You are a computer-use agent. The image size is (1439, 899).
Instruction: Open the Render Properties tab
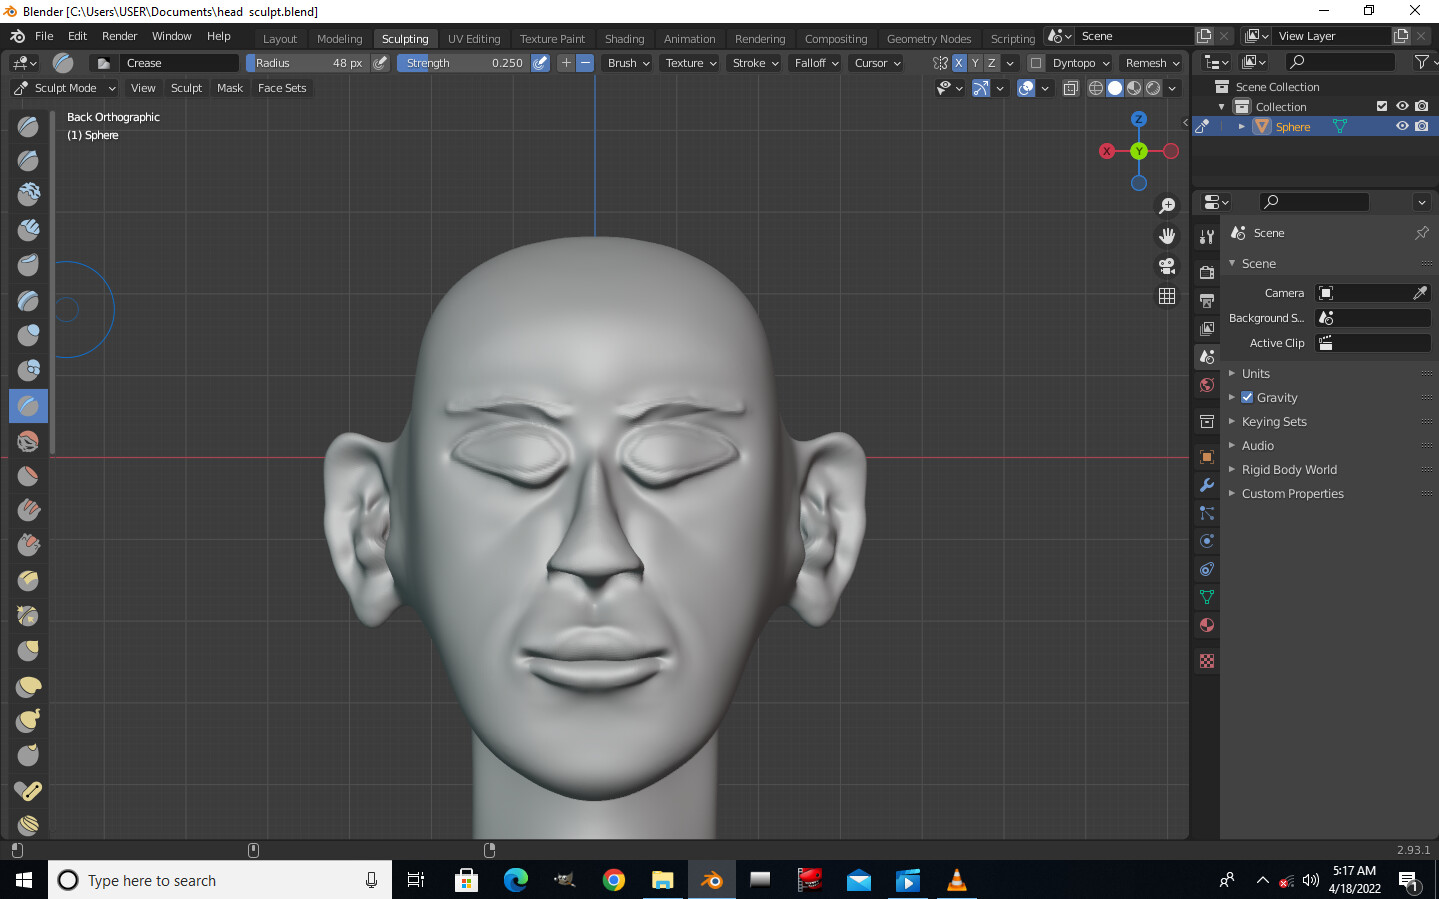[x=1206, y=271]
